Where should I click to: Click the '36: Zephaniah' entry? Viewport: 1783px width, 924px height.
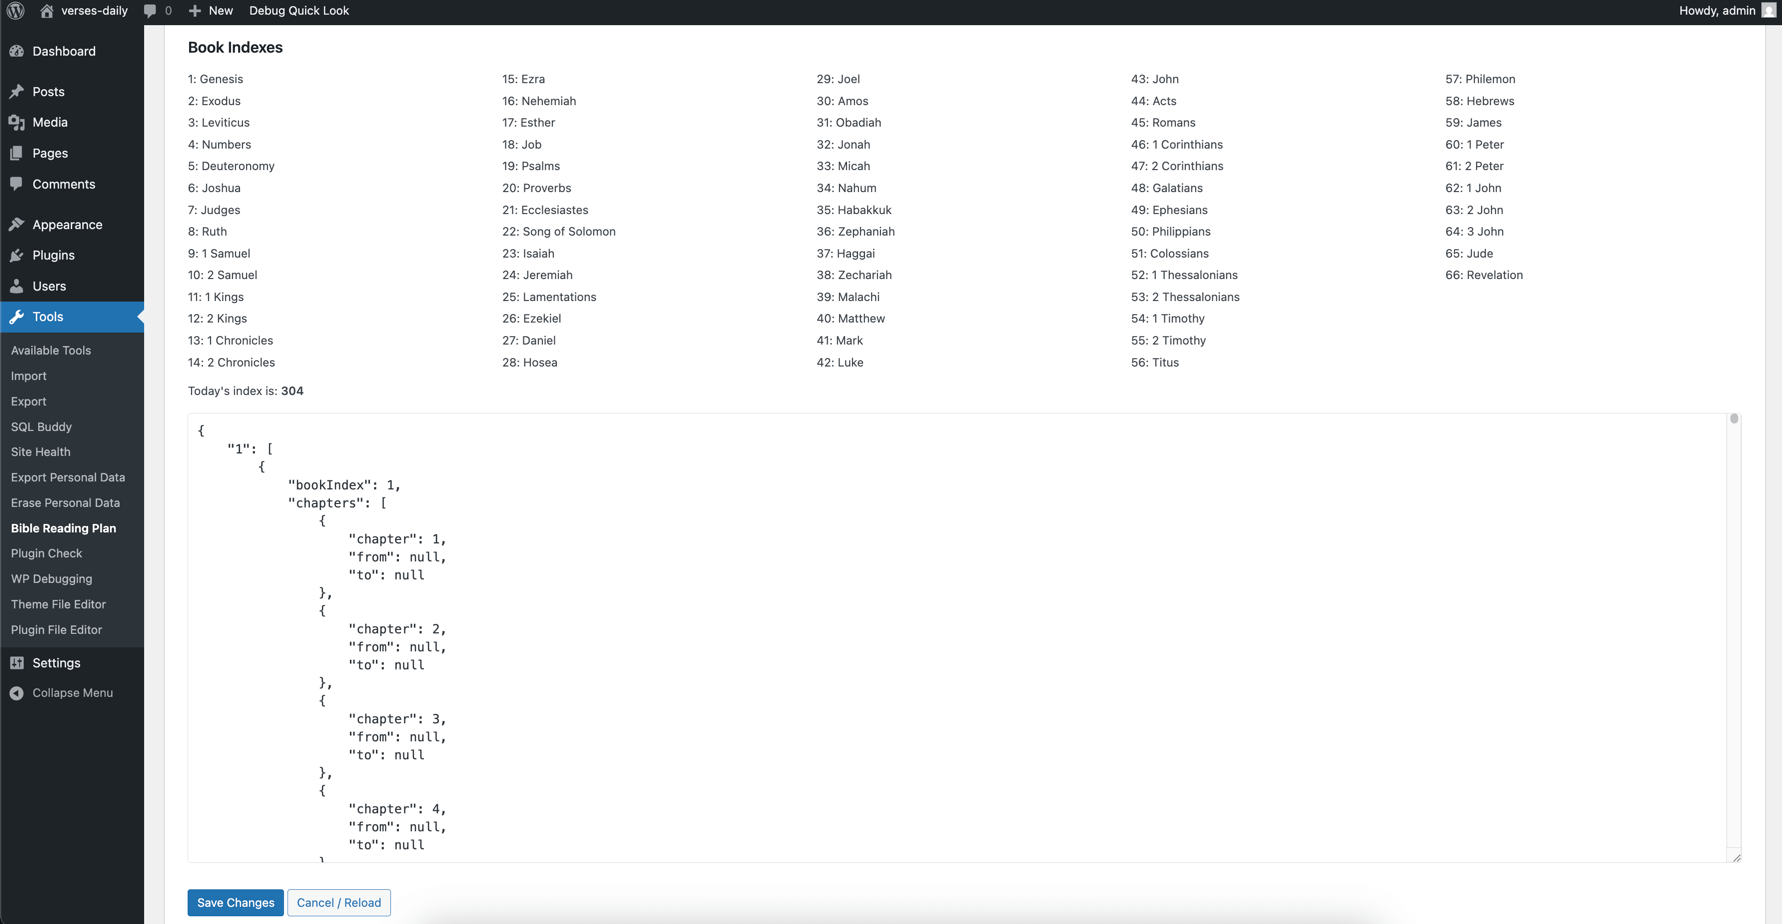point(856,231)
